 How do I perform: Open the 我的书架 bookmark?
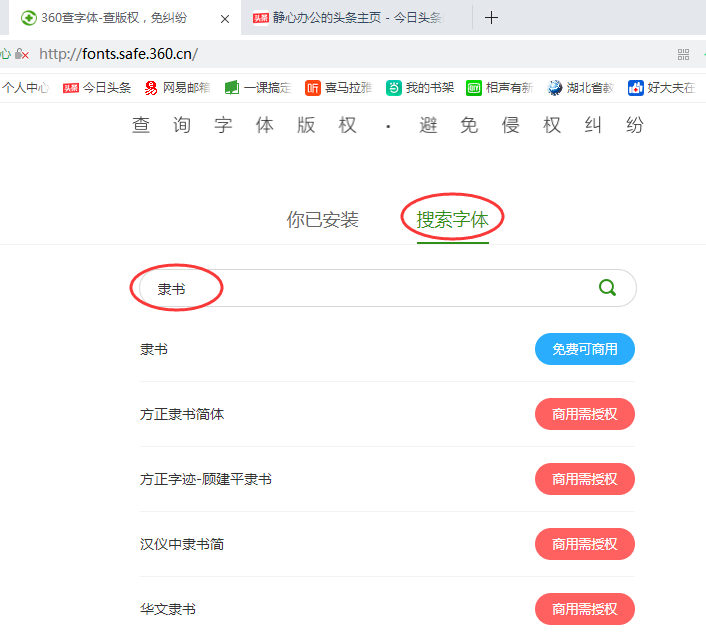coord(420,88)
